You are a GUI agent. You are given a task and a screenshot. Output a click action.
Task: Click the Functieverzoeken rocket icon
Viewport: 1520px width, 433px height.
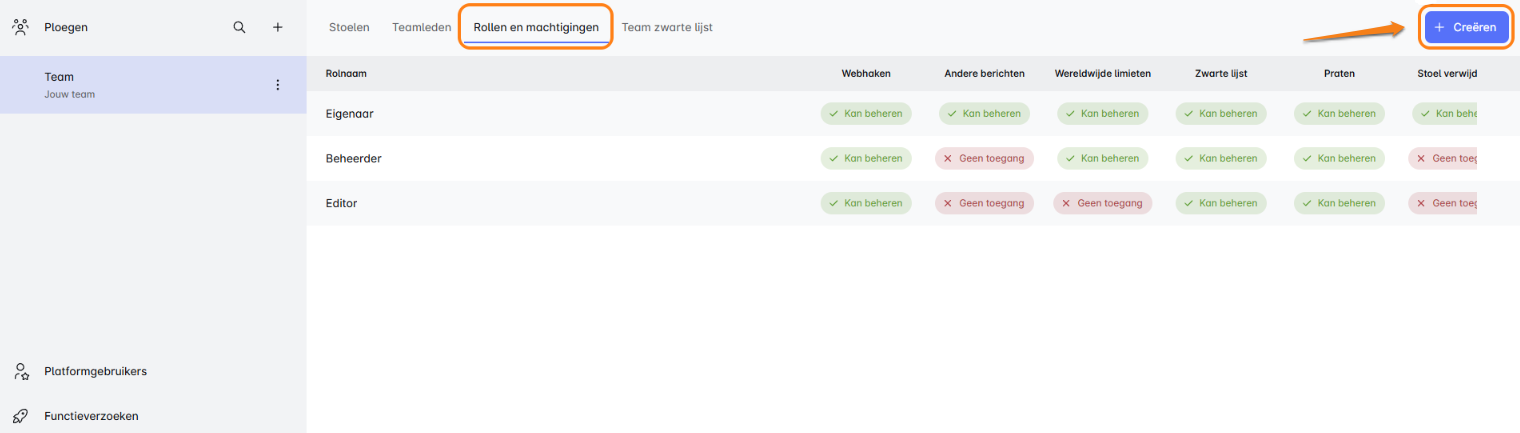(x=20, y=416)
